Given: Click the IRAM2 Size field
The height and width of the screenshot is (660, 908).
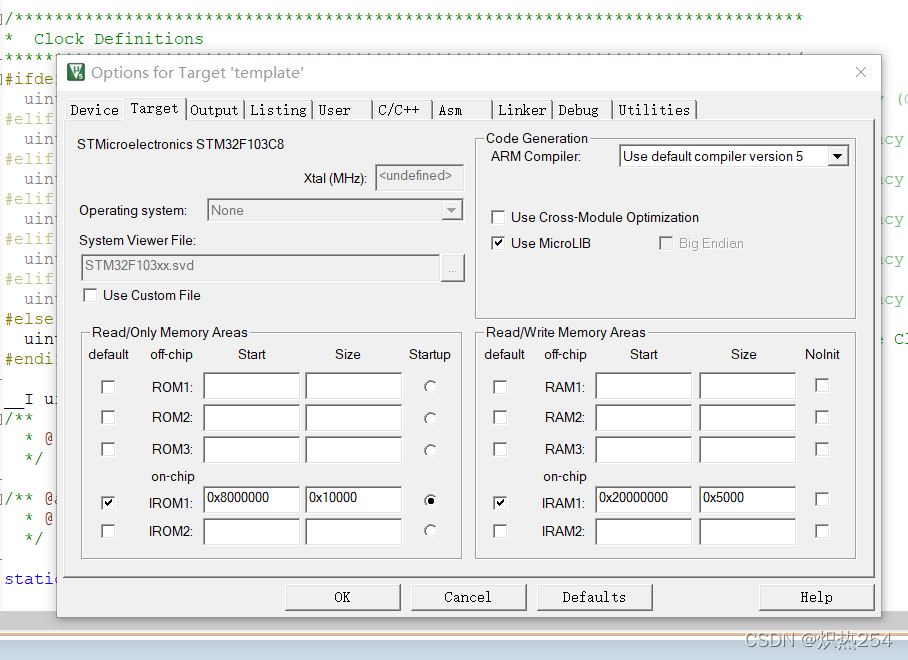Looking at the screenshot, I should pos(748,531).
